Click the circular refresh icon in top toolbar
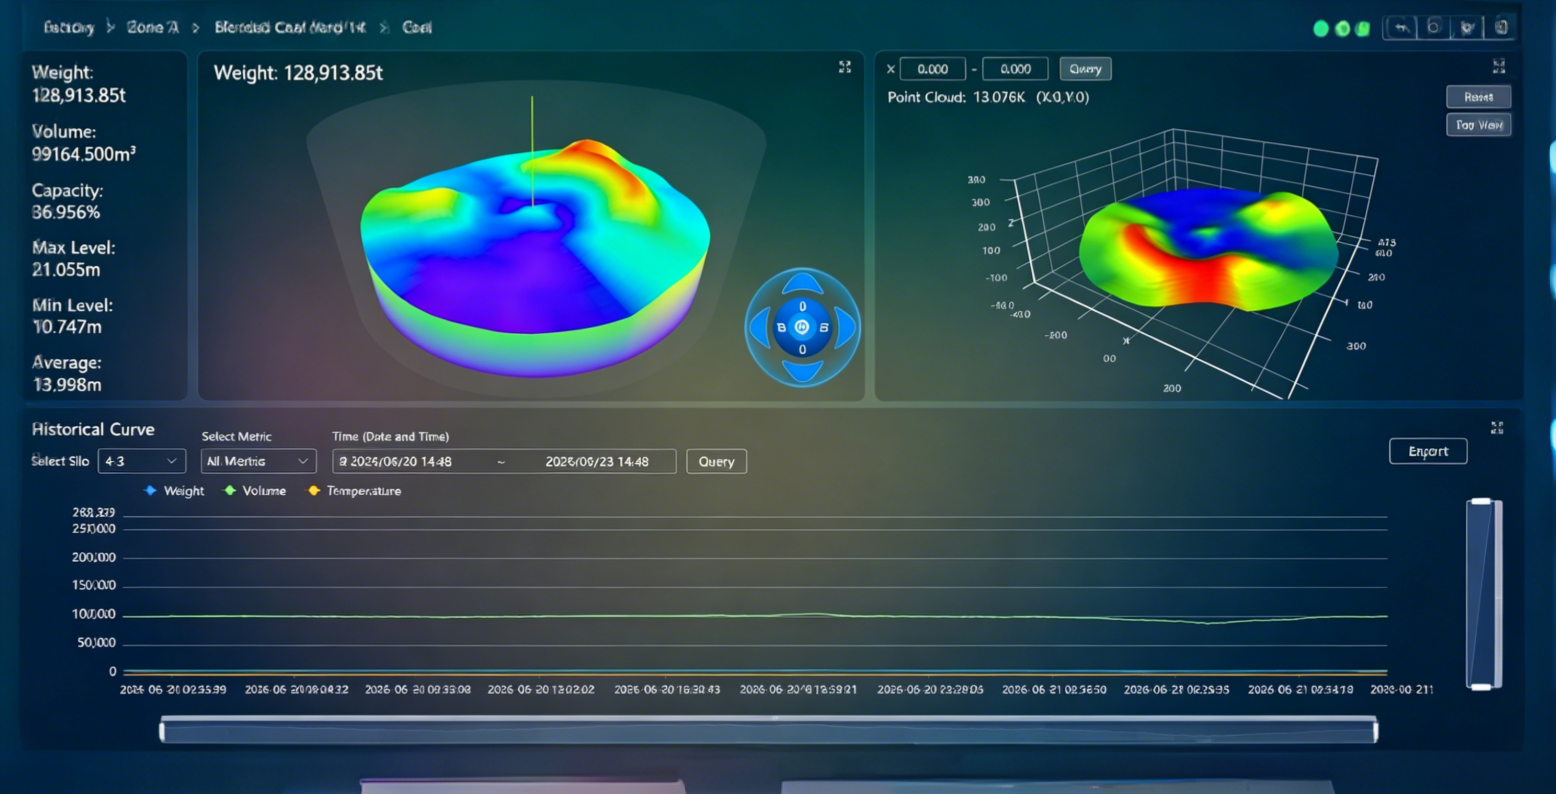 click(1434, 28)
